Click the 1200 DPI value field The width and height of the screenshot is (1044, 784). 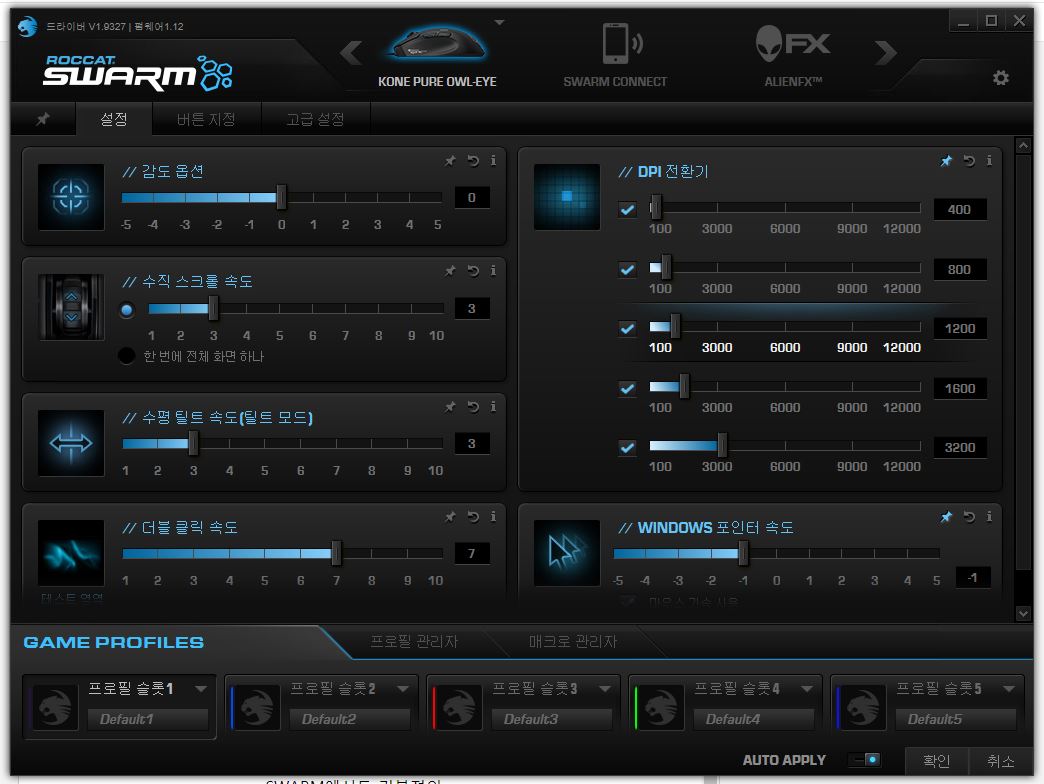pyautogui.click(x=959, y=328)
